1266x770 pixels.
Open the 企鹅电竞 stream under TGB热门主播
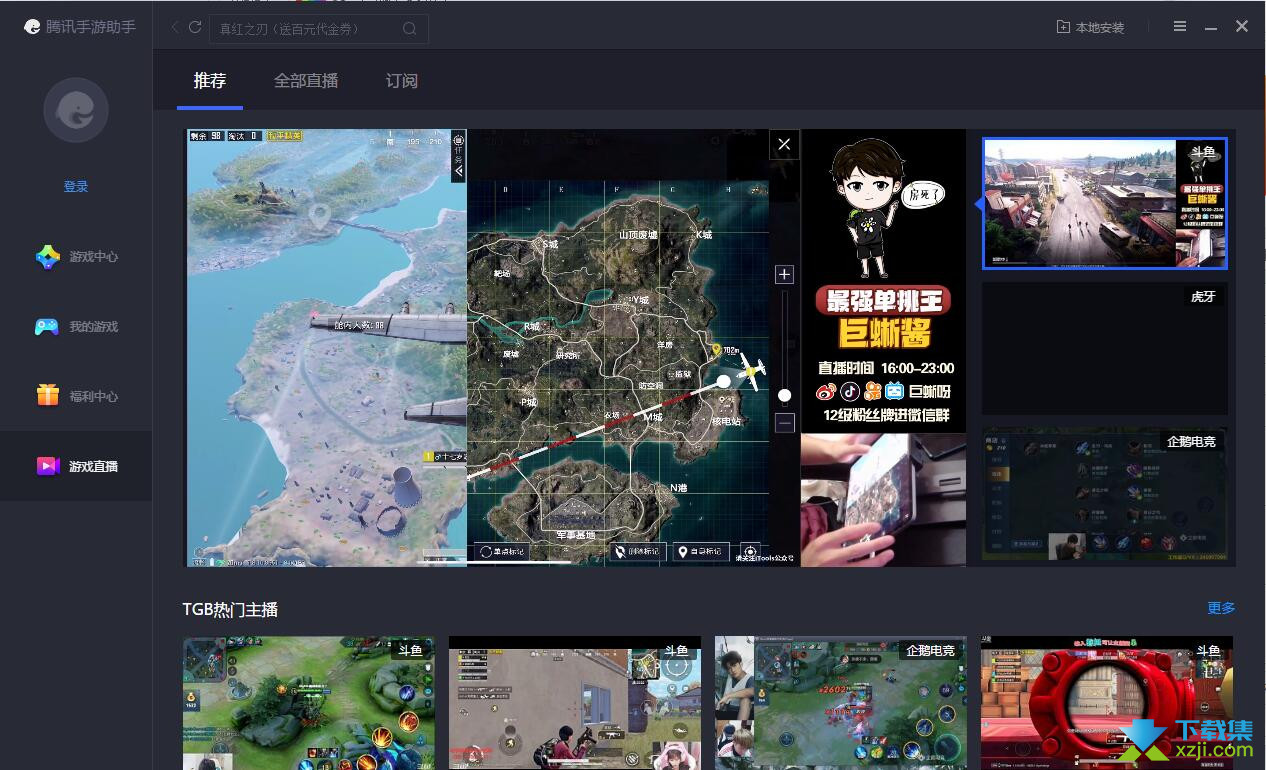841,703
